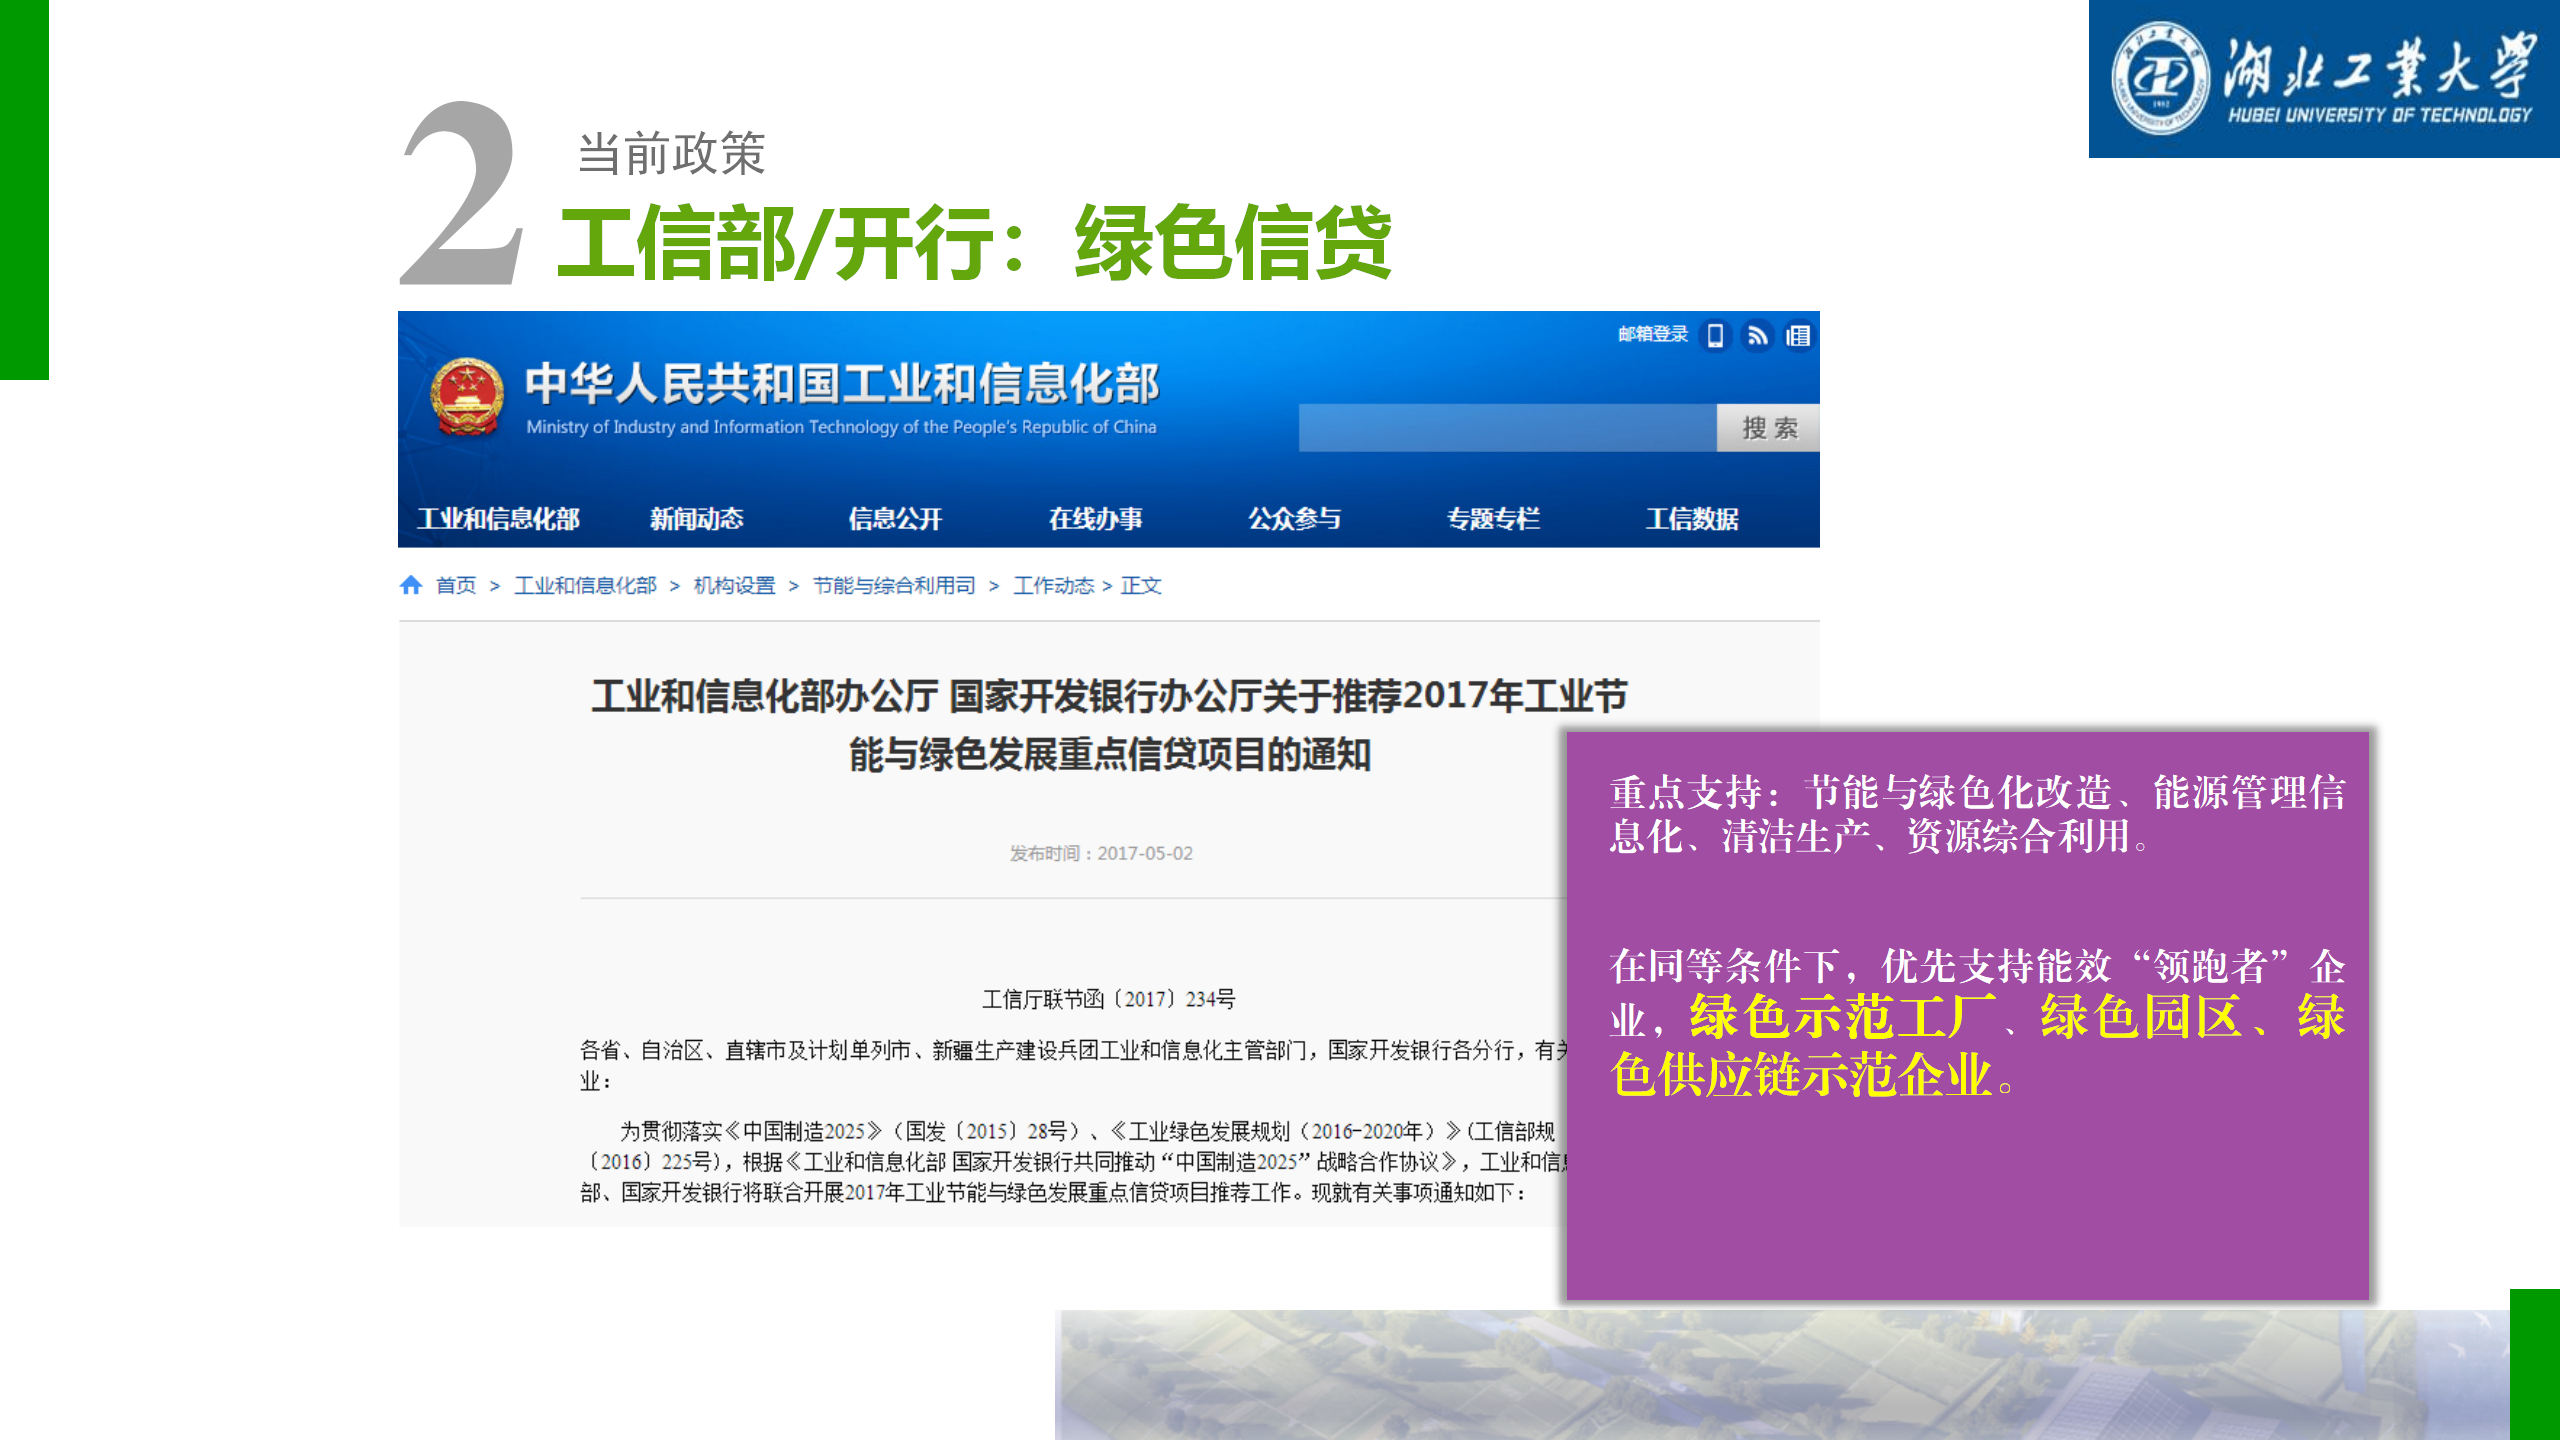Click the Hubei University of Technology logo
The height and width of the screenshot is (1440, 2560).
(x=2324, y=79)
